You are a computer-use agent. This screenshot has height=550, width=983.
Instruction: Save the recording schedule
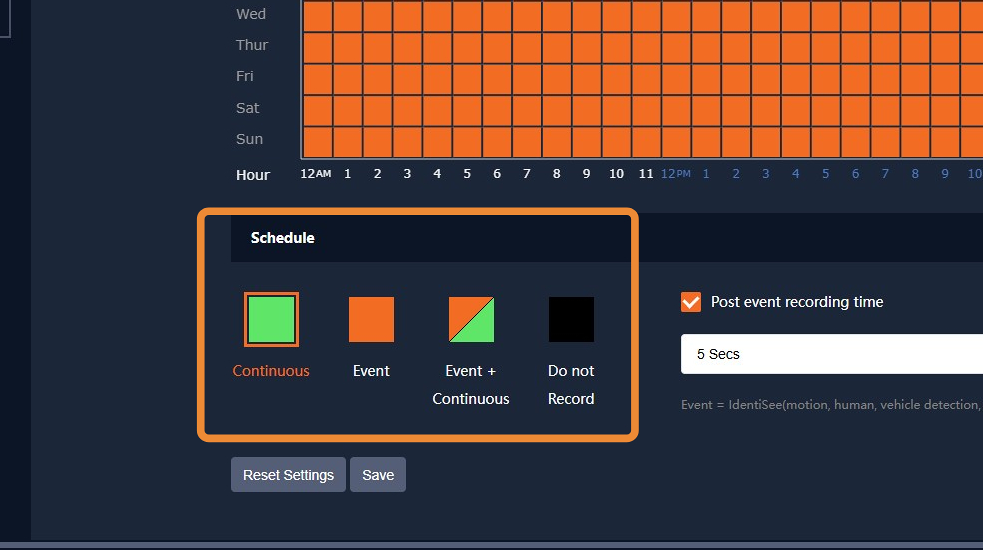378,475
